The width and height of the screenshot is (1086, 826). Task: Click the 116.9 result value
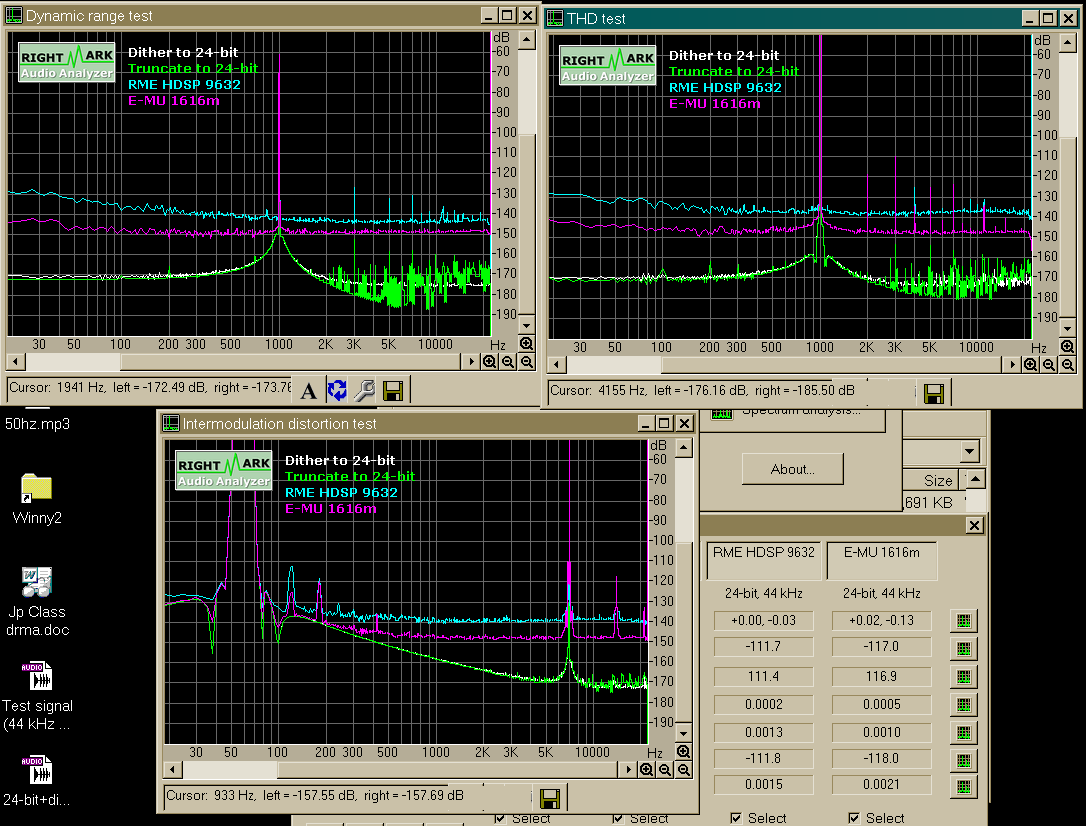(881, 676)
